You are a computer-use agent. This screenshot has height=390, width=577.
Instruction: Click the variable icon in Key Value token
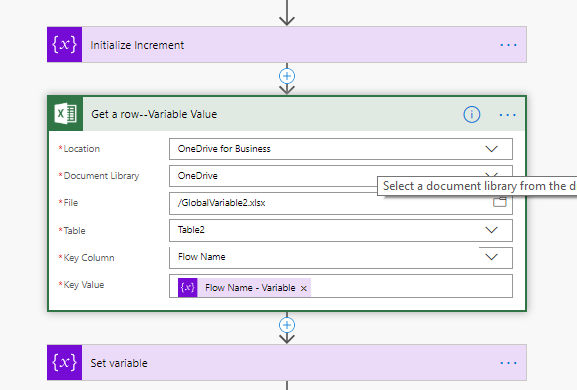188,287
